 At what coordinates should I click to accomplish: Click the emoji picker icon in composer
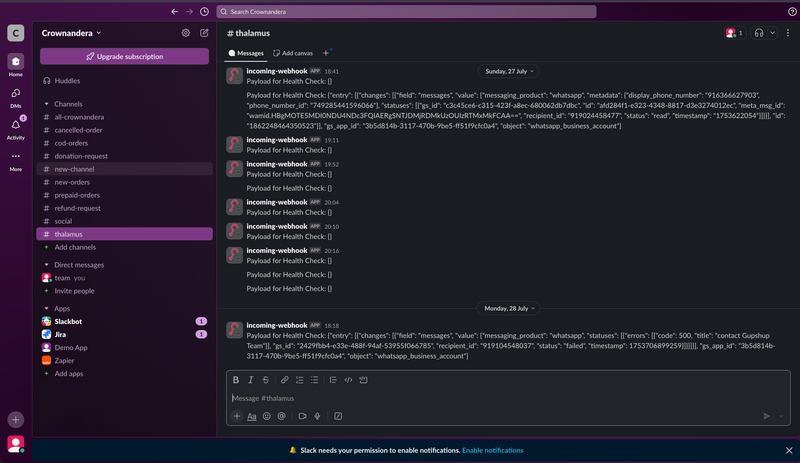[x=267, y=416]
